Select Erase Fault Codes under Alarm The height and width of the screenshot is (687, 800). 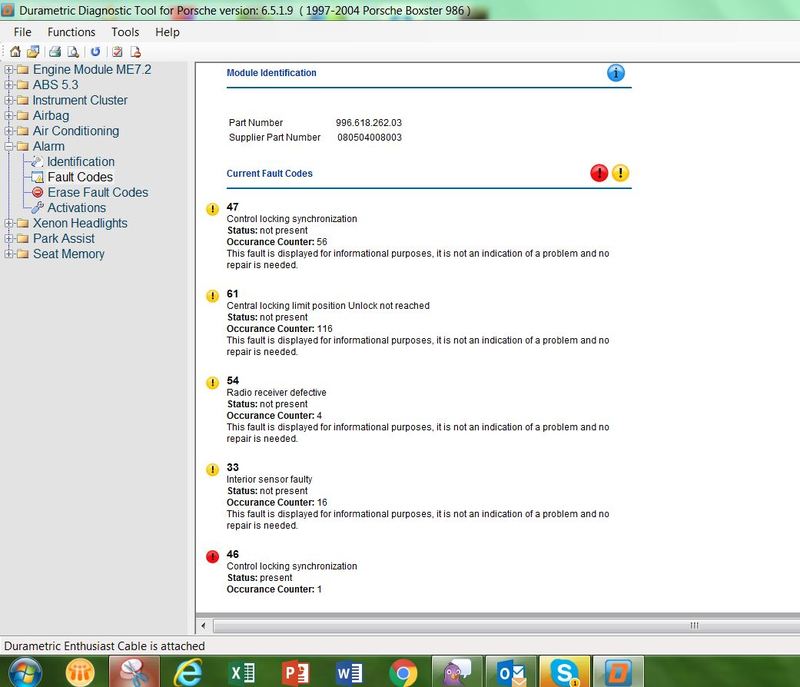[97, 192]
